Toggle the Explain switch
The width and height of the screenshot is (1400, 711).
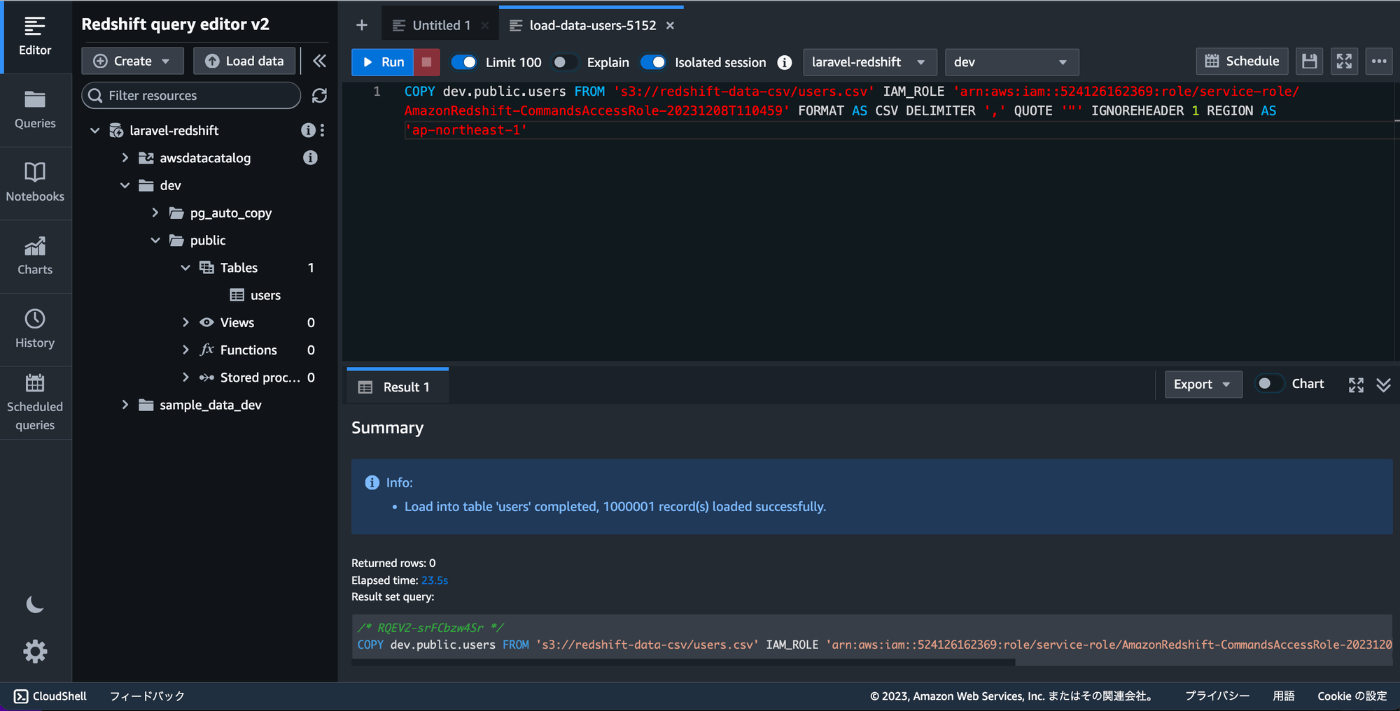tap(565, 62)
